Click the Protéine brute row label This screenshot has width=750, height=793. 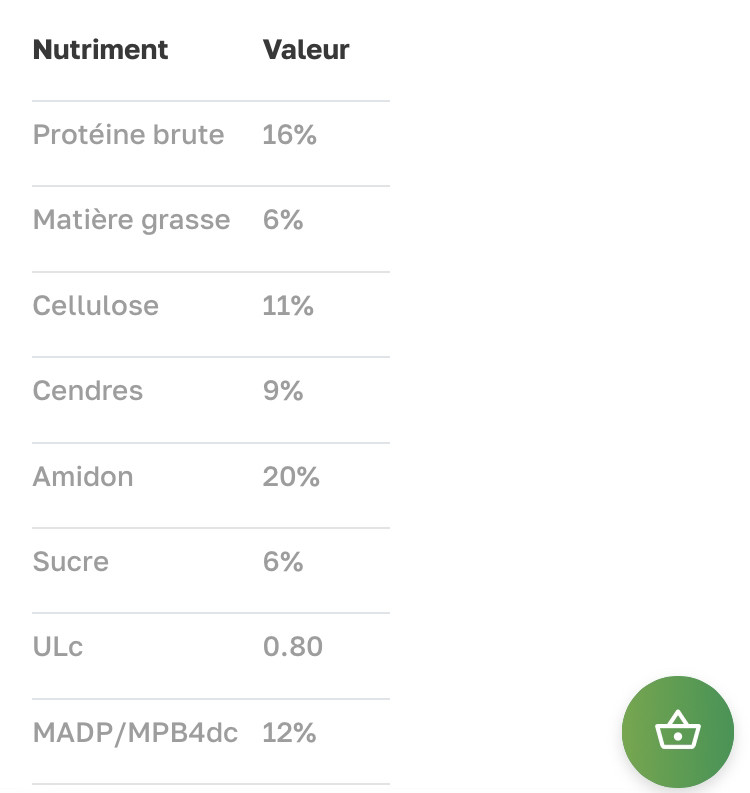[x=128, y=135]
